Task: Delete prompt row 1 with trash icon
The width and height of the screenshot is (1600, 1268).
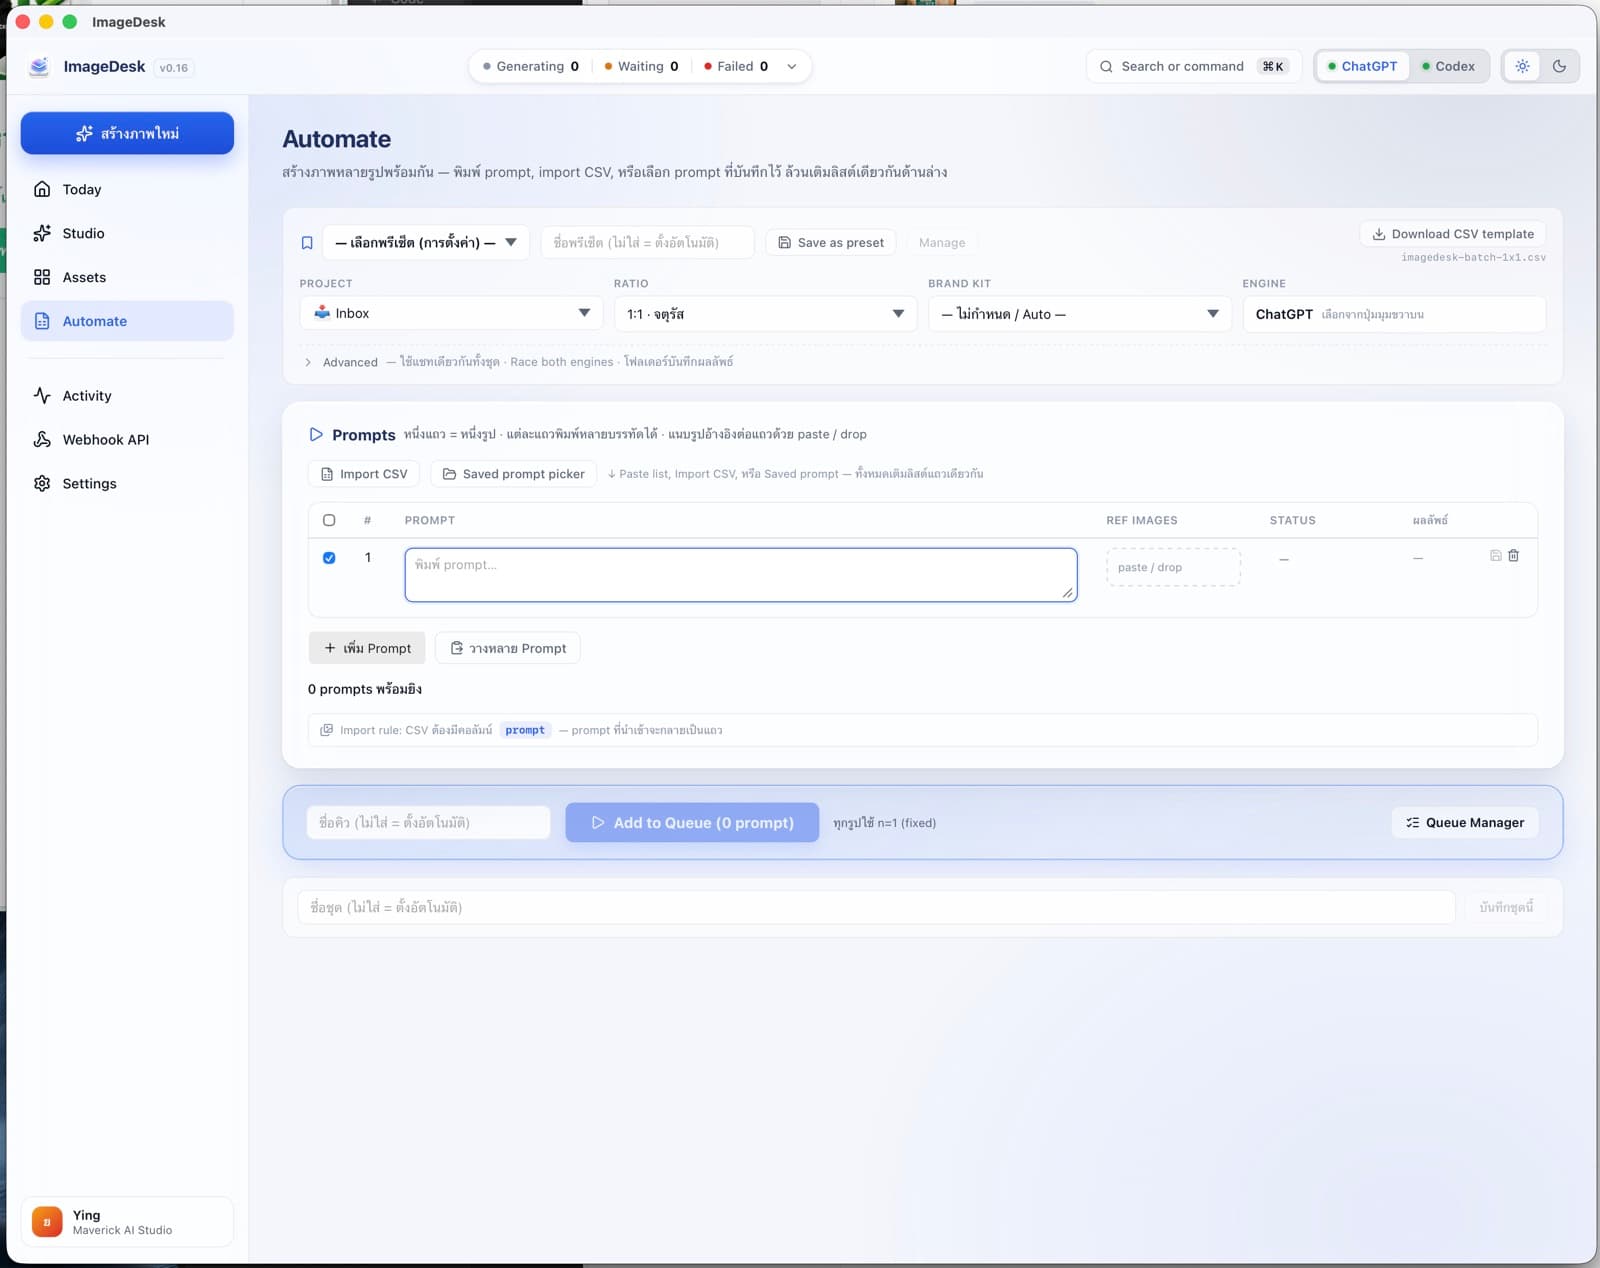Action: coord(1514,555)
